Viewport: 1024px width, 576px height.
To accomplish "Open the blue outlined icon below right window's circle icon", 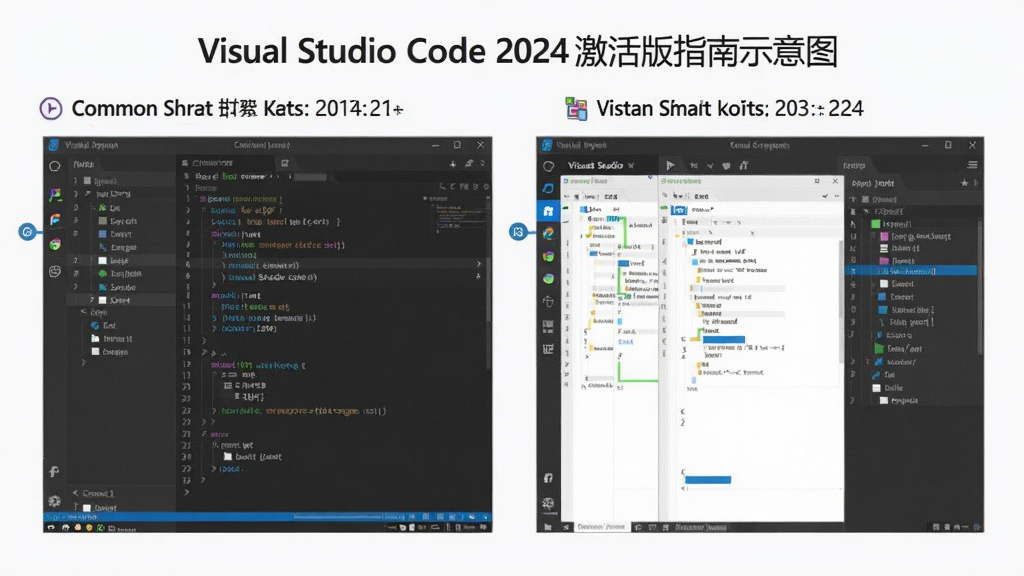I will (x=549, y=188).
